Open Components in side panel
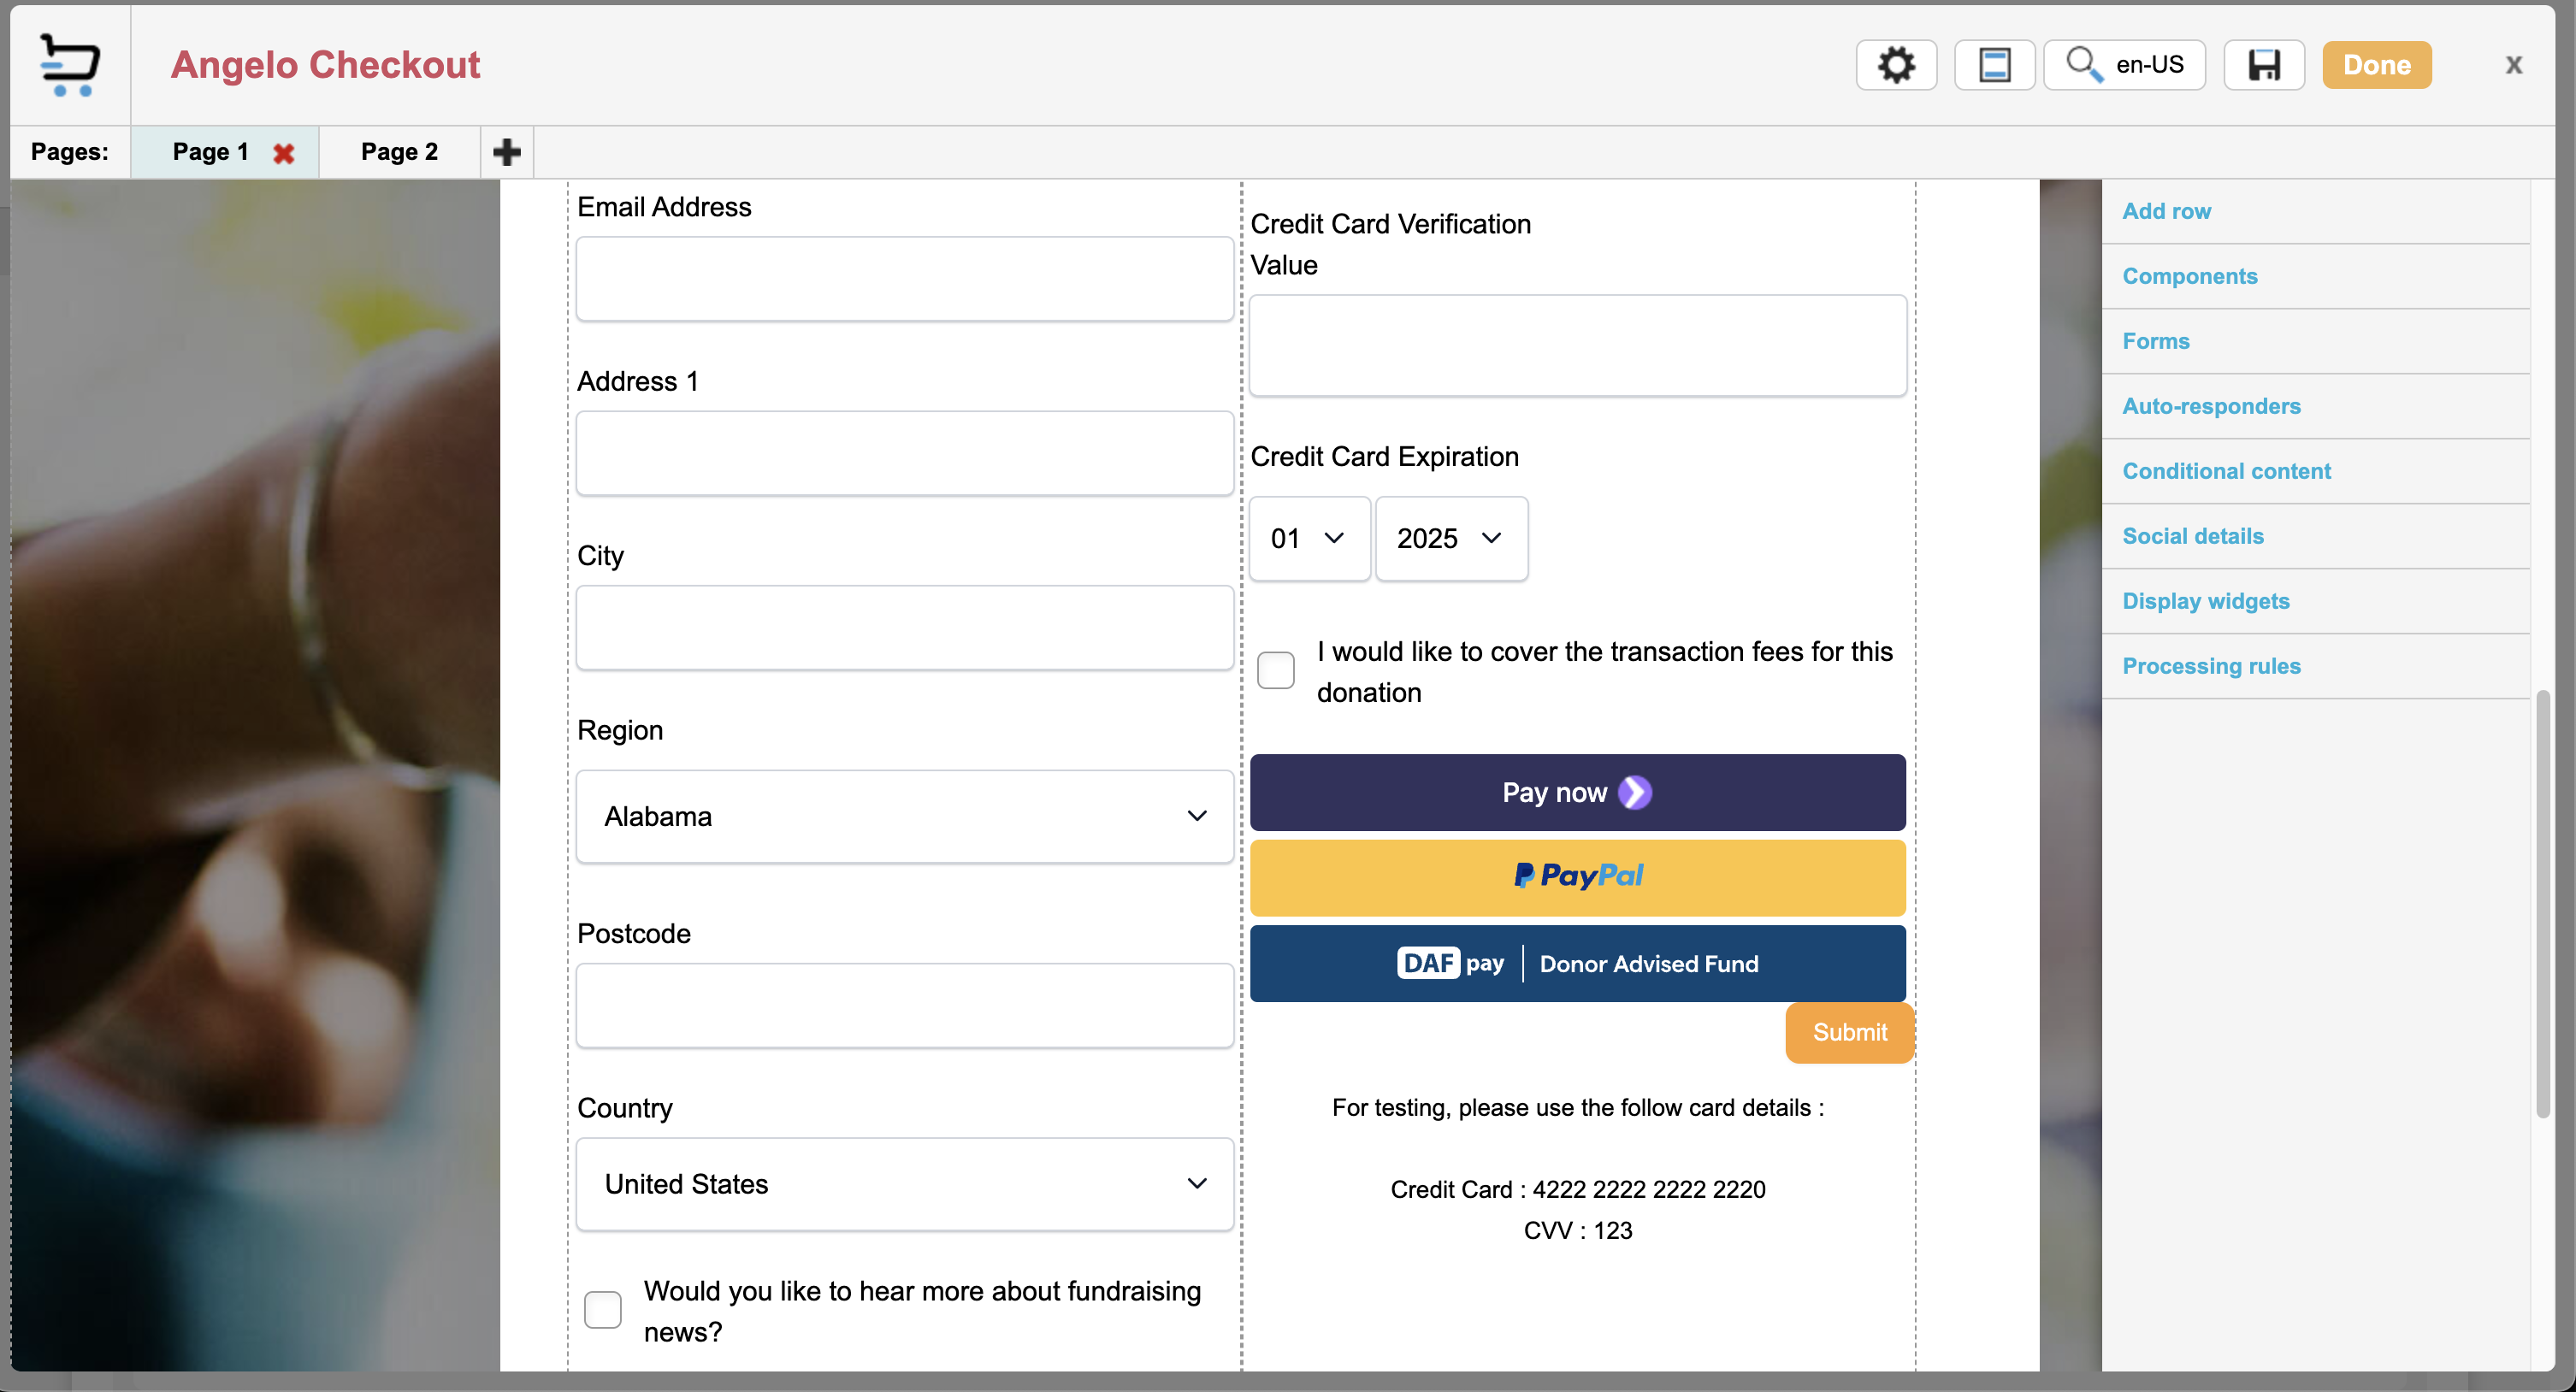2576x1392 pixels. tap(2315, 276)
